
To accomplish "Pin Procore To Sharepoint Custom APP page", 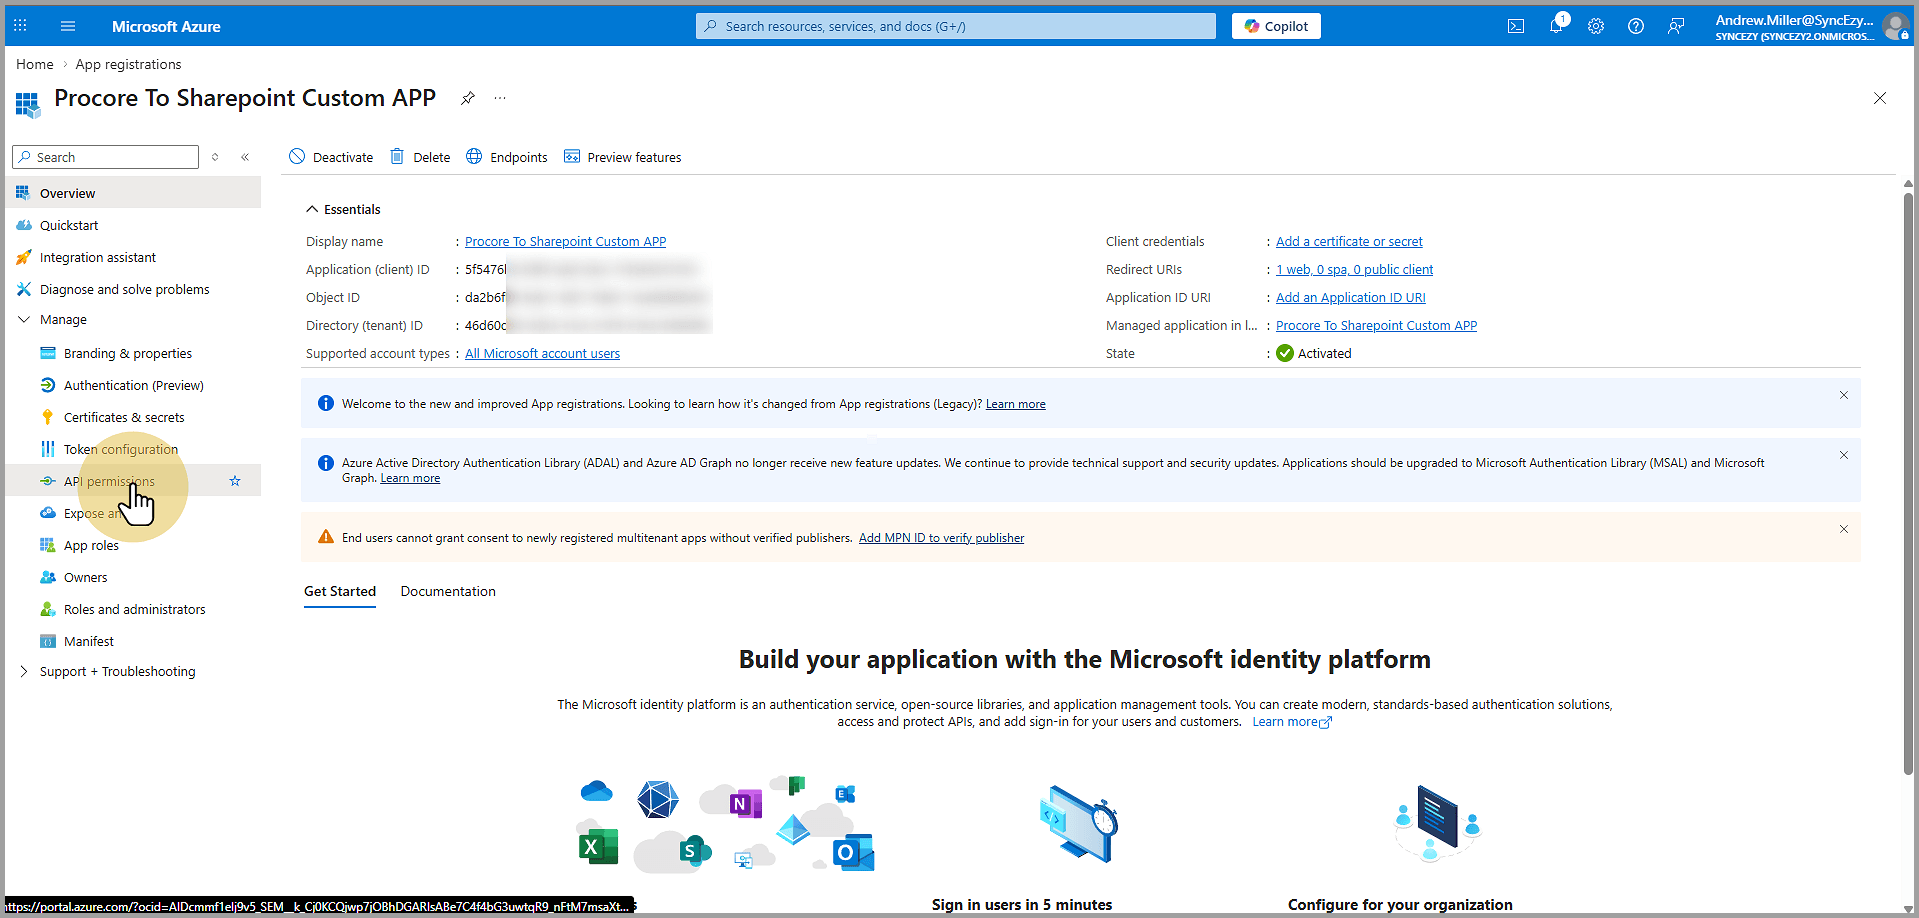I will [468, 98].
